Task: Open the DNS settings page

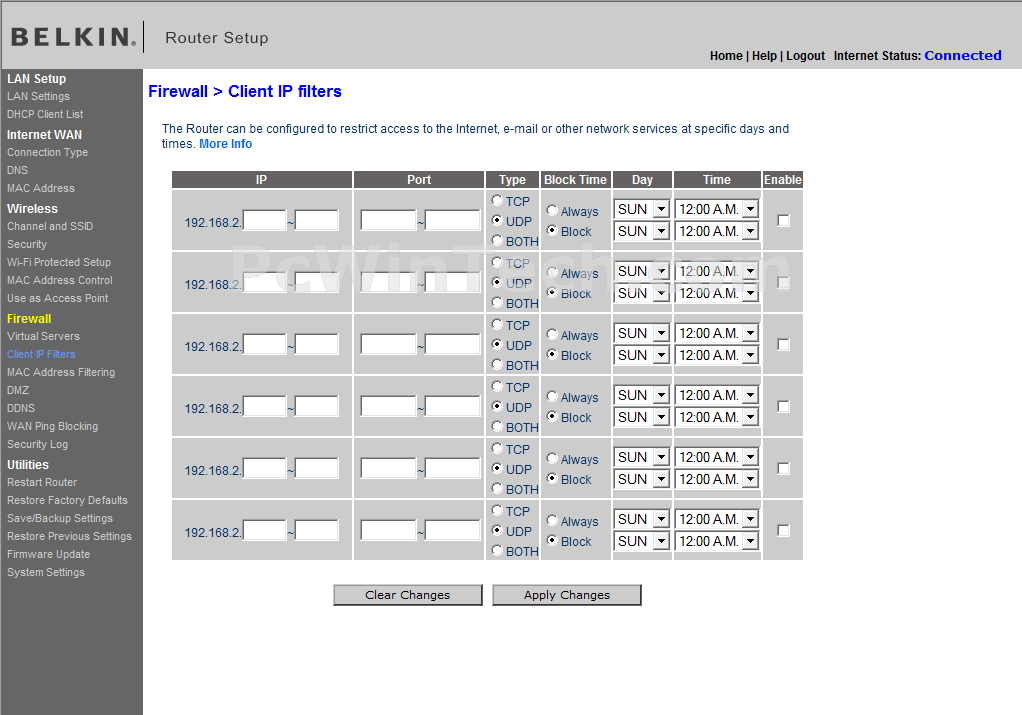Action: 17,170
